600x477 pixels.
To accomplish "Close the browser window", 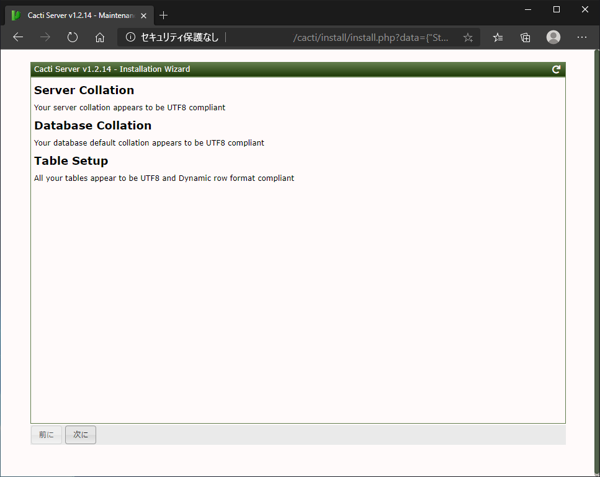I will (585, 10).
